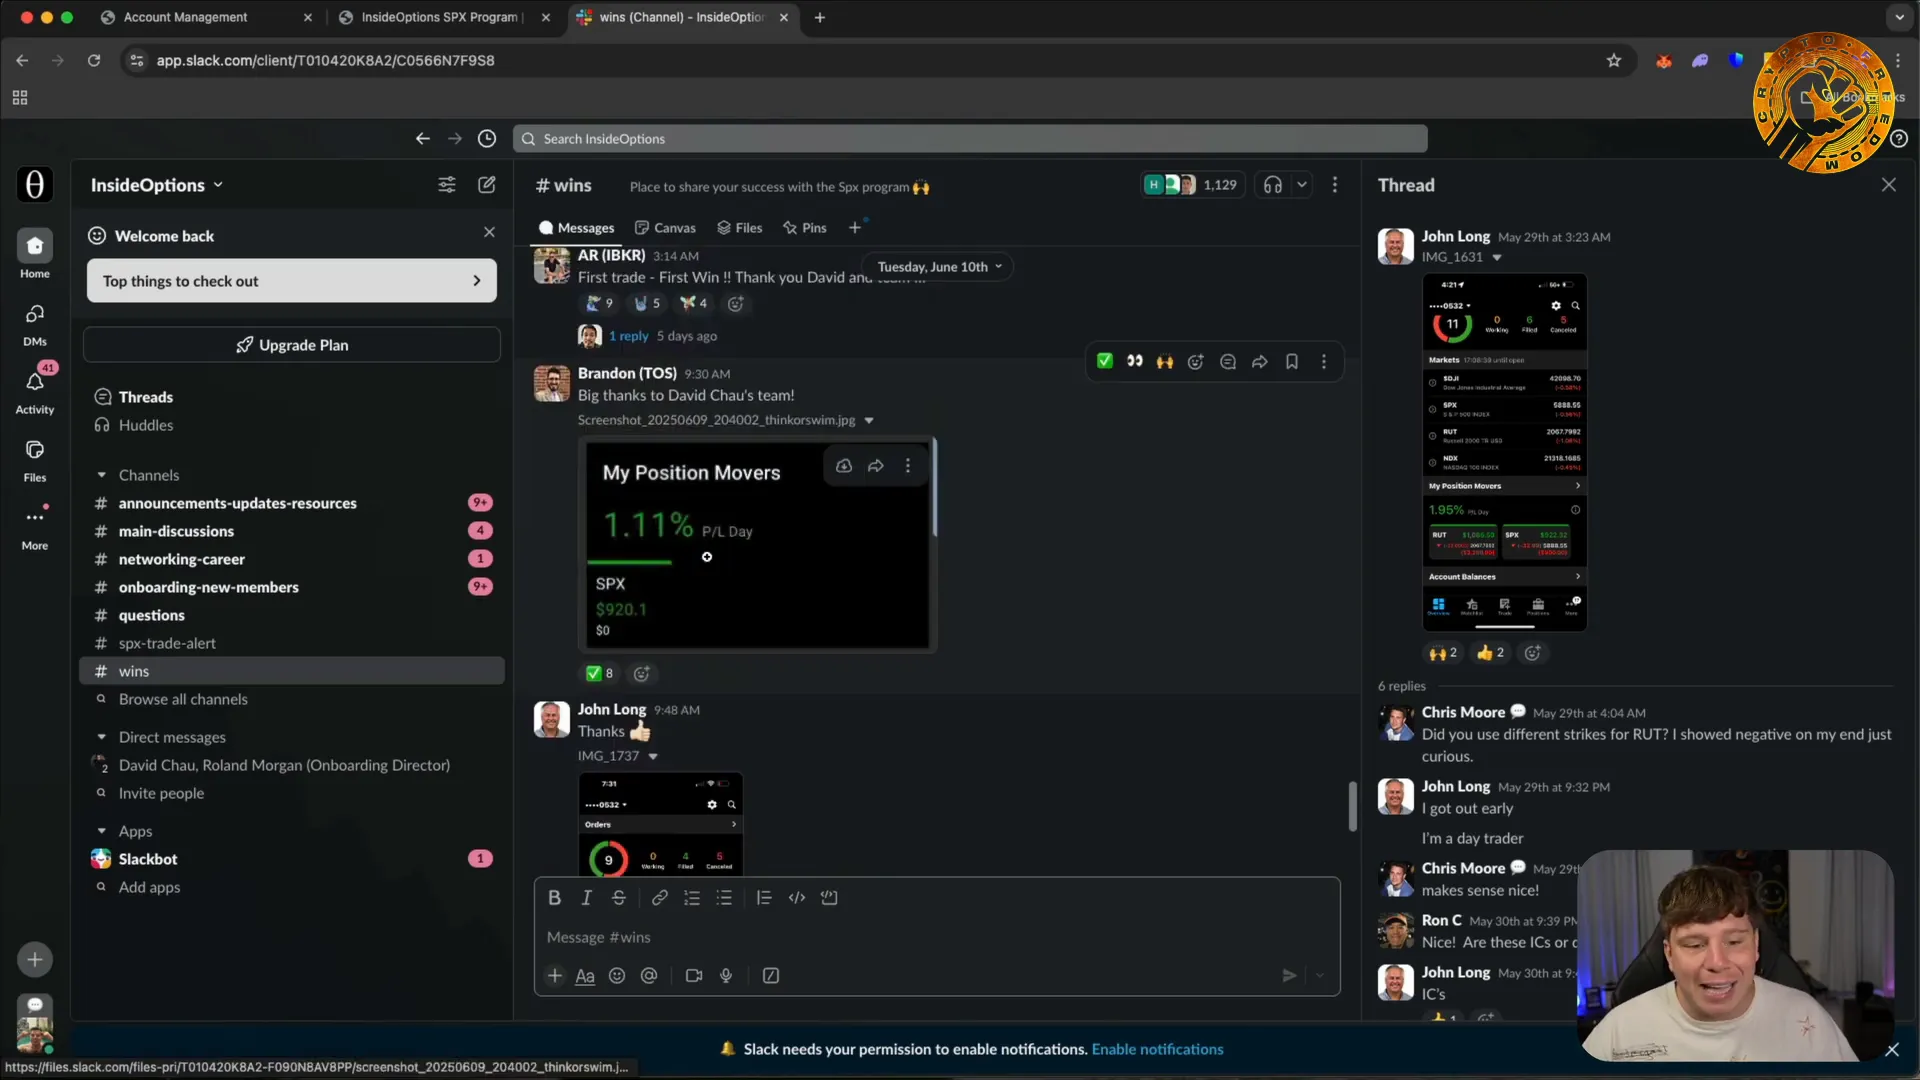Click the Message #wins input box
Screen dimensions: 1920x1080
click(937, 937)
